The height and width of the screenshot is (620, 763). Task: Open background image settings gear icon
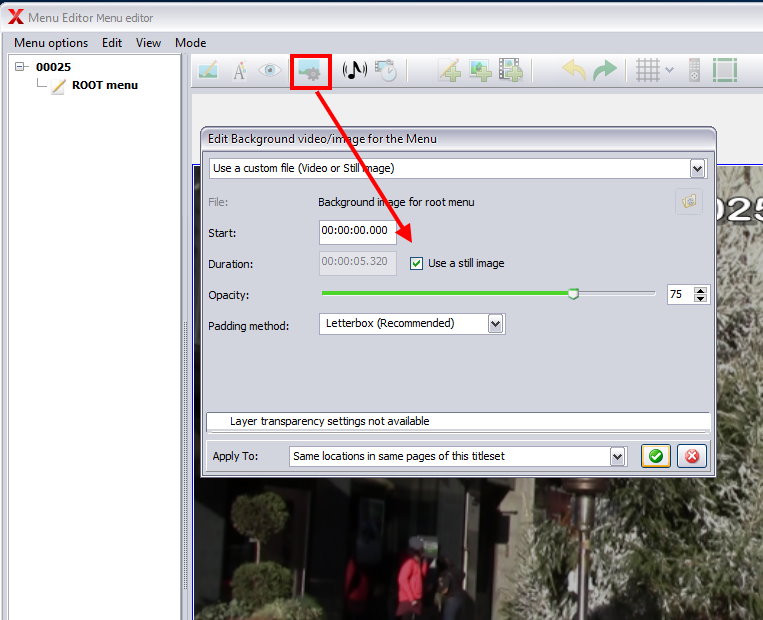(x=311, y=72)
